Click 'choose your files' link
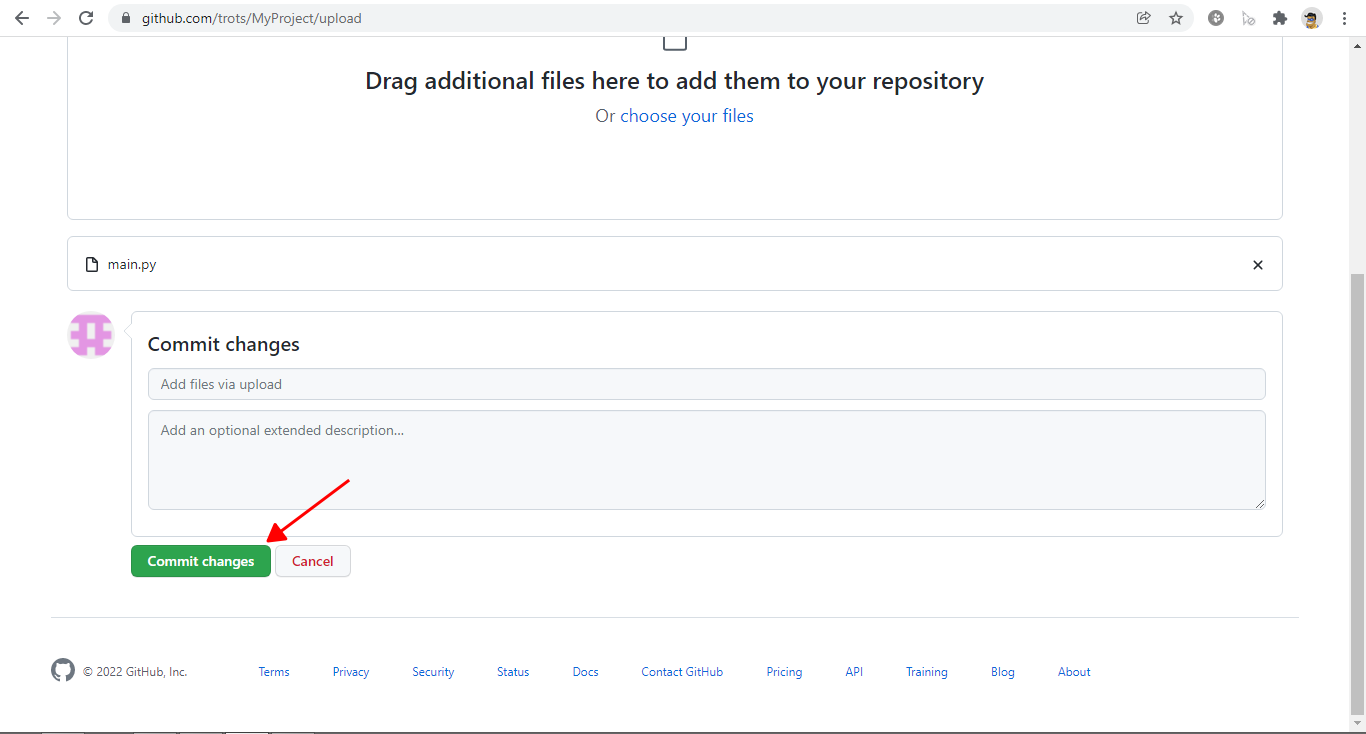The width and height of the screenshot is (1366, 734). (687, 116)
